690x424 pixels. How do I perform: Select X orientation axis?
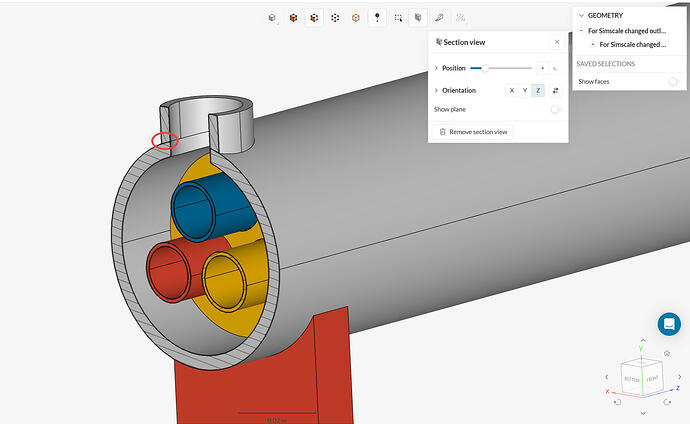512,90
